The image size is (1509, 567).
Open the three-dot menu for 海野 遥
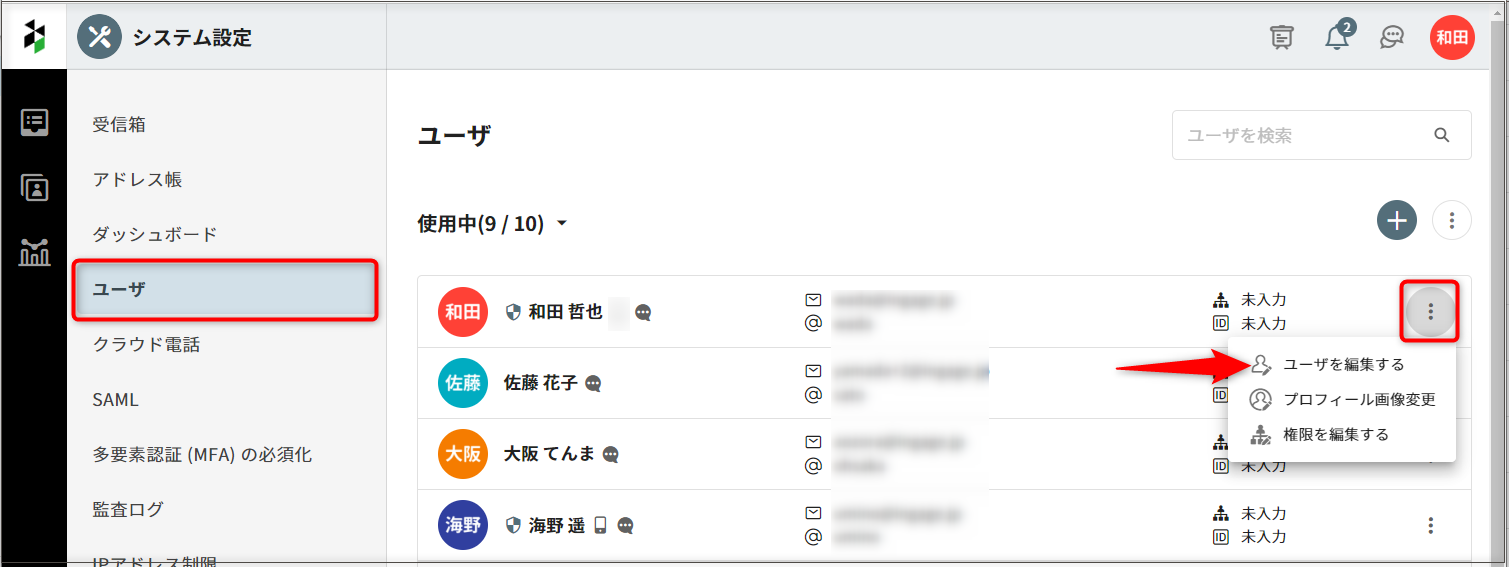[1431, 525]
